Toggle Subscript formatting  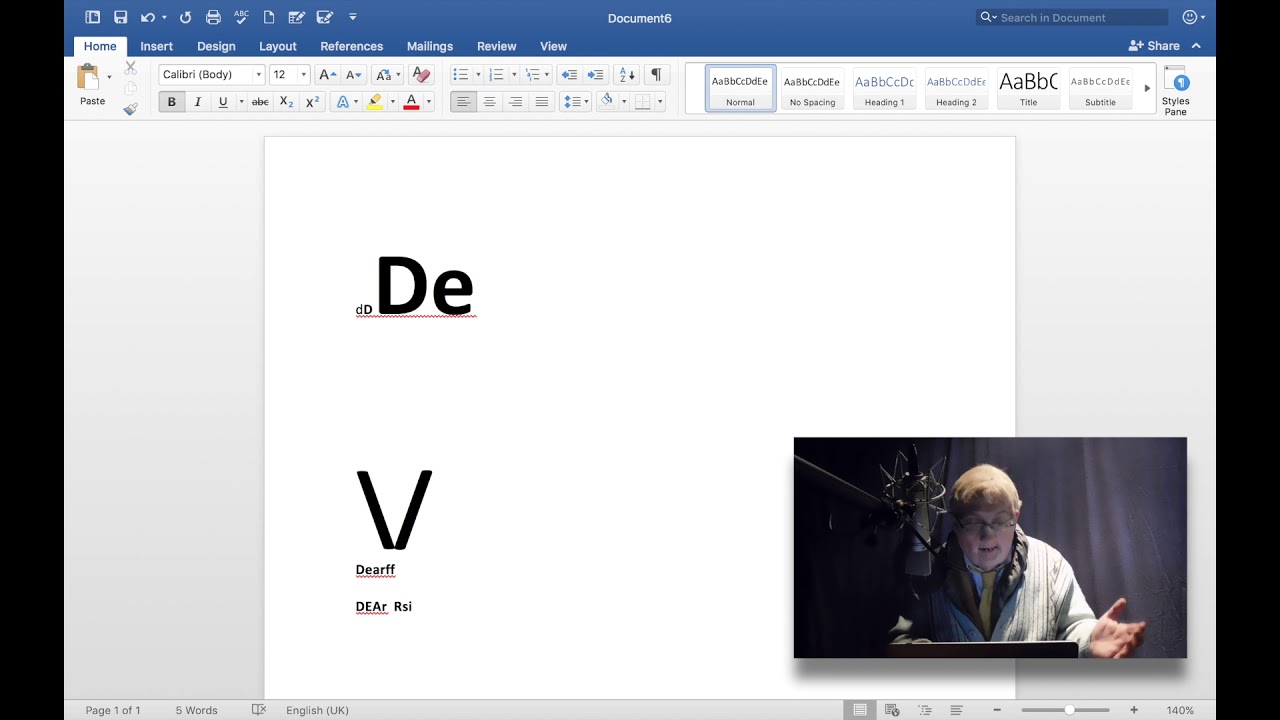(x=286, y=102)
